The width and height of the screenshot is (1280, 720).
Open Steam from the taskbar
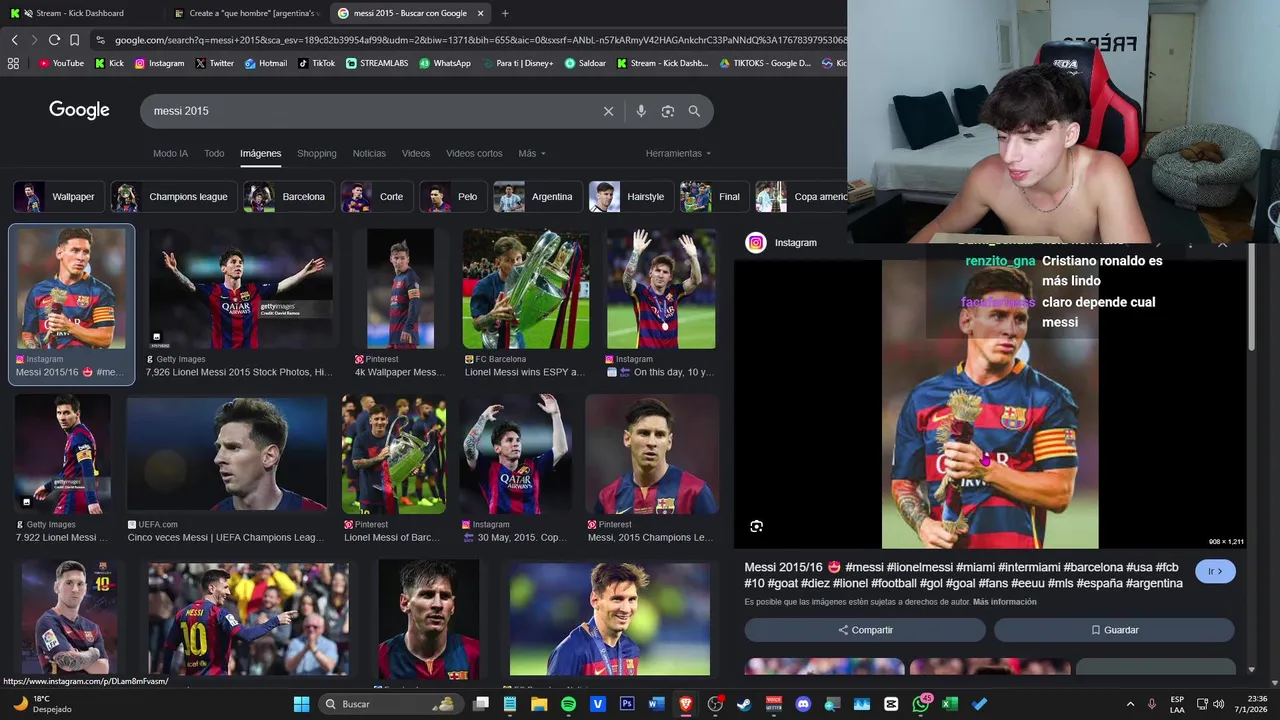click(744, 704)
